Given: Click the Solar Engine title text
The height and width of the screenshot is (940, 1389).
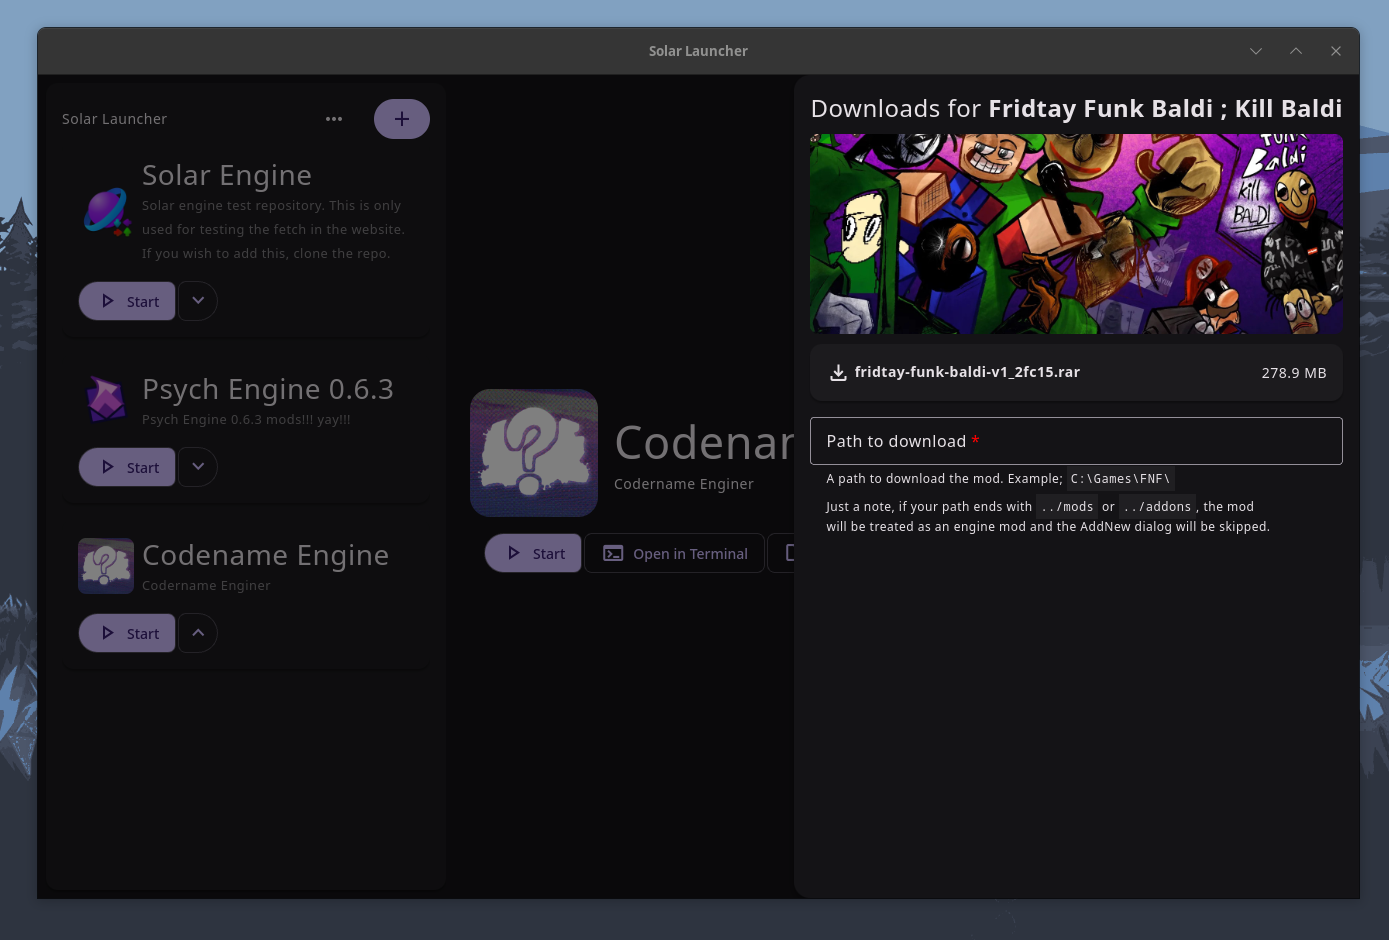Looking at the screenshot, I should [227, 175].
